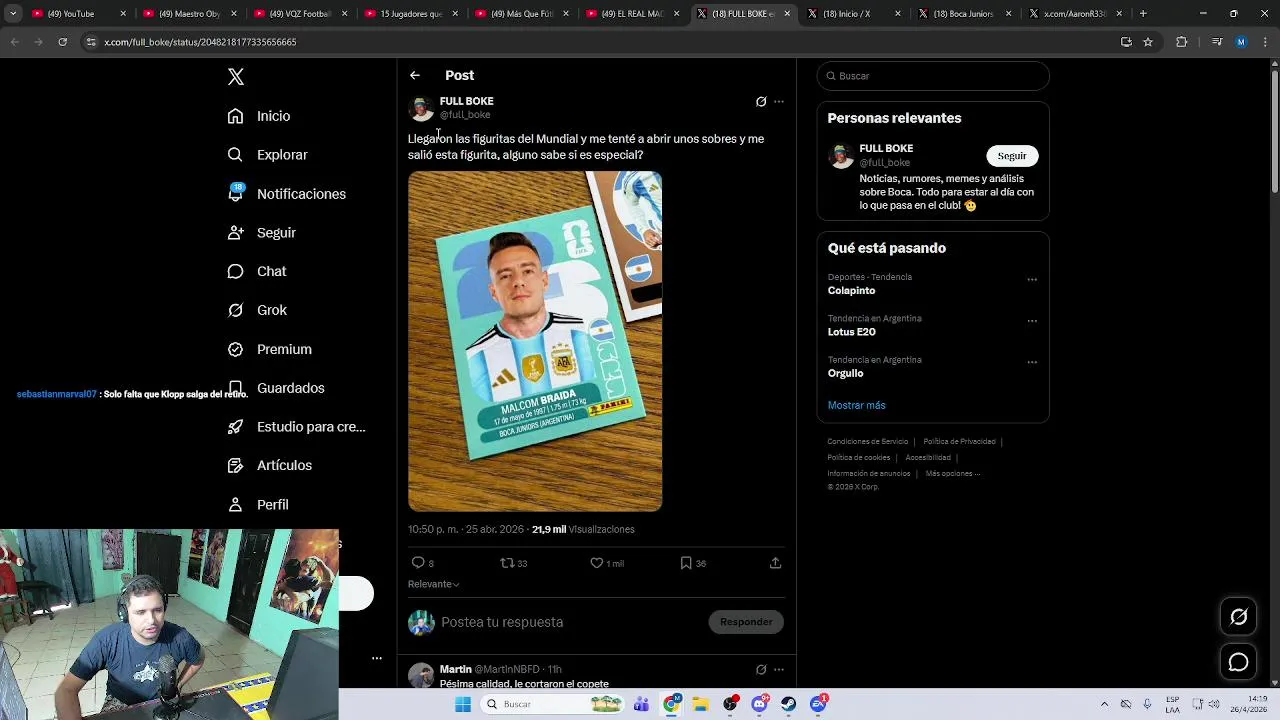This screenshot has height=720, width=1280.
Task: Click the Grok icon on FULL BOKE's post
Action: pos(761,102)
